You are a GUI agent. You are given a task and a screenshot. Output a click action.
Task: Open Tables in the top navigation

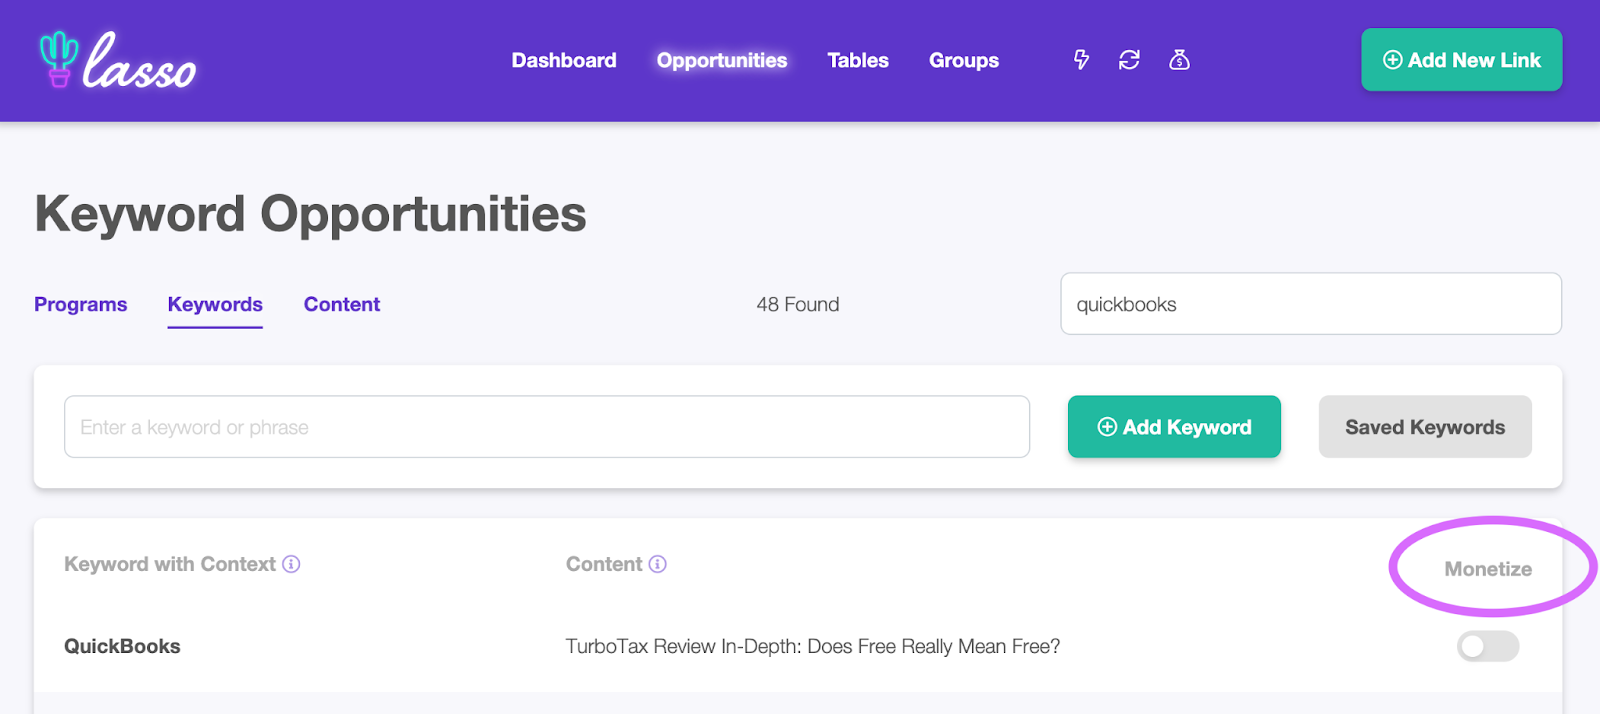[x=858, y=60]
